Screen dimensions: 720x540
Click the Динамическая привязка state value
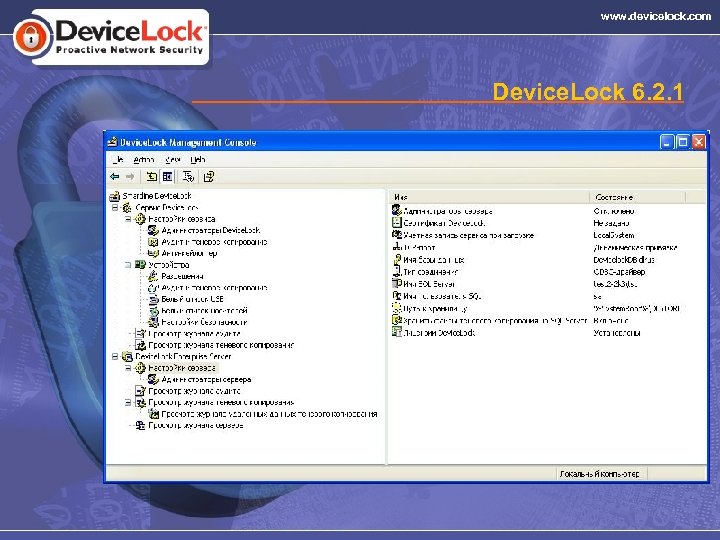[636, 248]
